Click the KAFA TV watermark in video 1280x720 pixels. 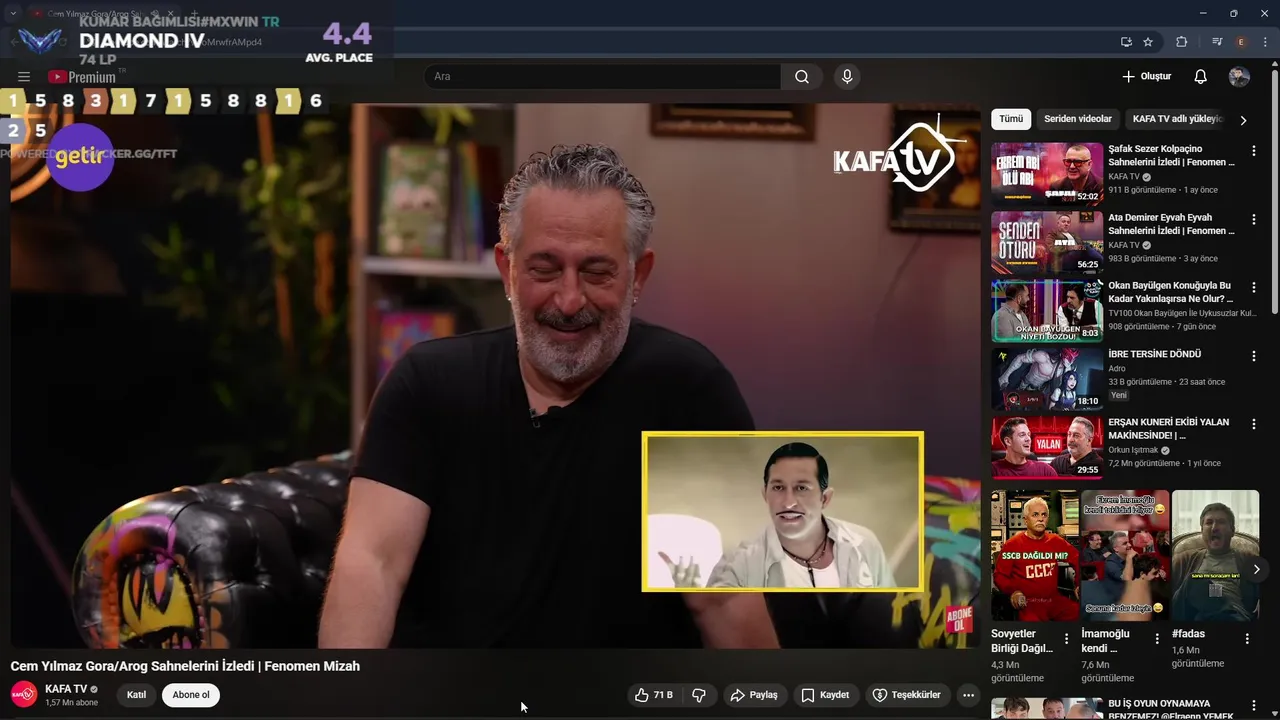(x=897, y=156)
